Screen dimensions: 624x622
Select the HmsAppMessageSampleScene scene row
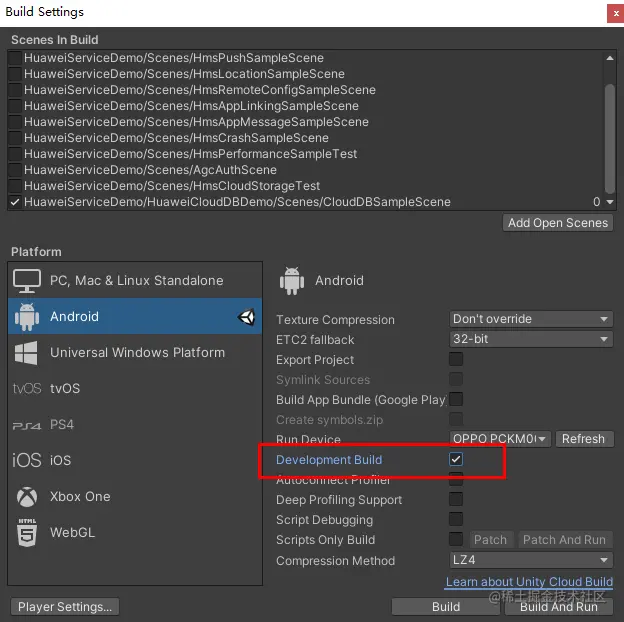[x=306, y=122]
